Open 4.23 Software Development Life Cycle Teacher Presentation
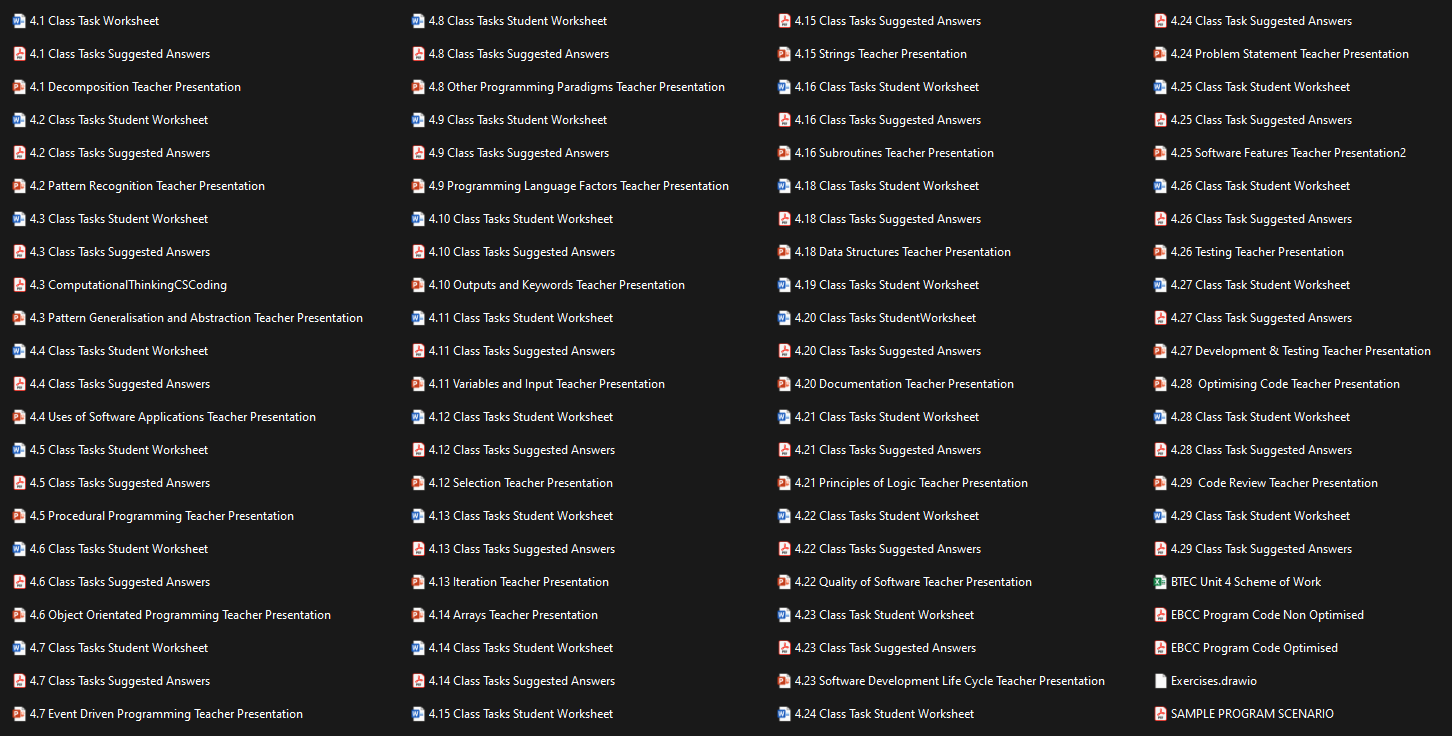This screenshot has width=1452, height=736. (950, 680)
